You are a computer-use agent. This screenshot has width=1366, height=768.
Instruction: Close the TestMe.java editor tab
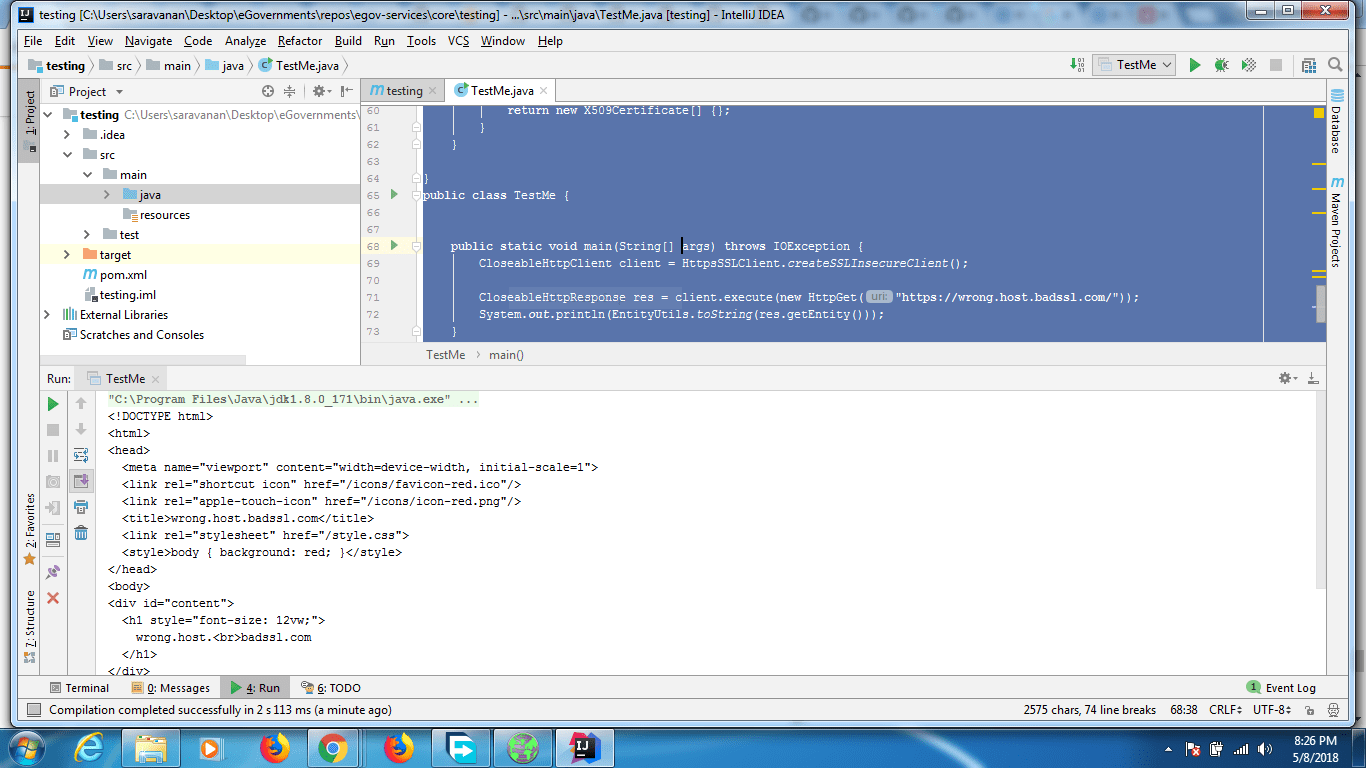[x=545, y=91]
